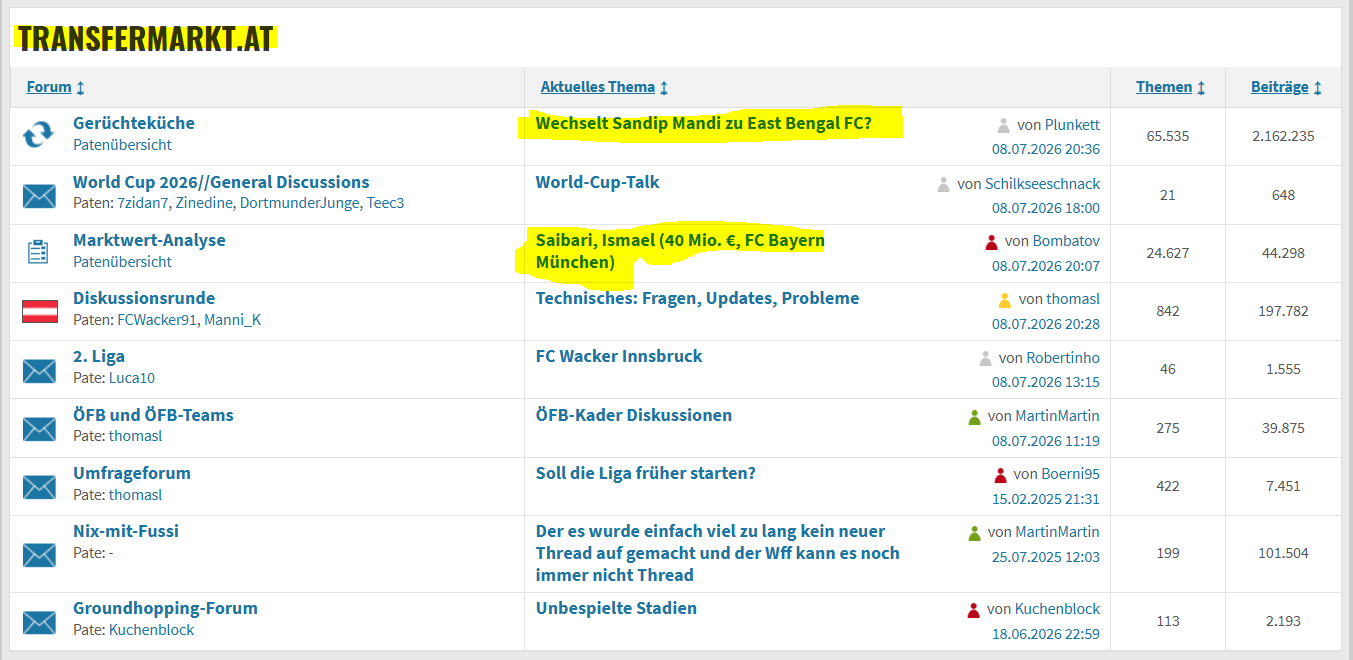1353x660 pixels.
Task: Open moderator profile 7zidan7
Action: 143,203
